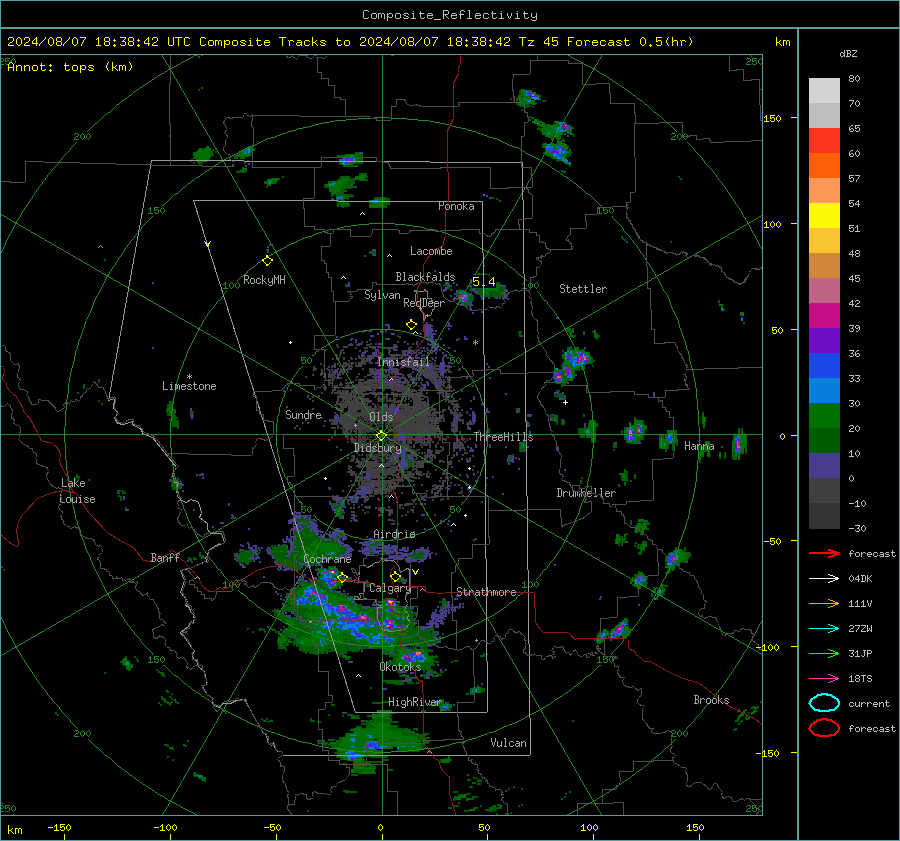Select the magenta 42-39 dBZ color swatch
The width and height of the screenshot is (900, 841).
(x=824, y=316)
